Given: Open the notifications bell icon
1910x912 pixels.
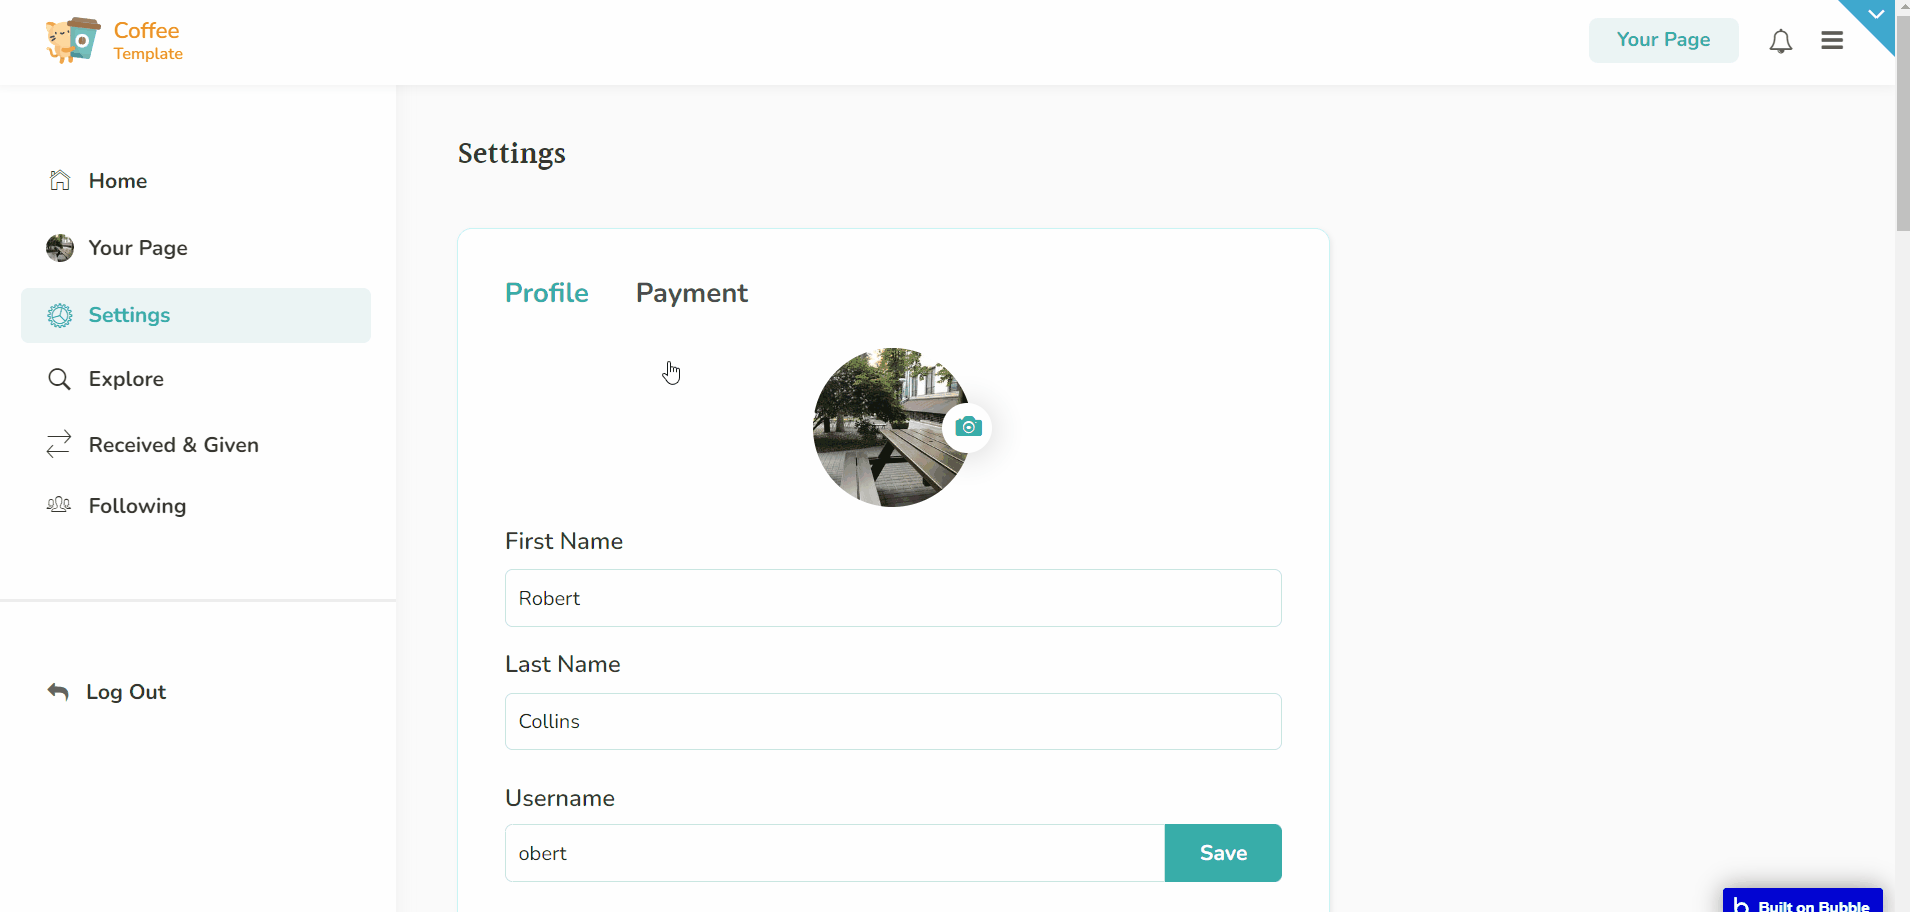Looking at the screenshot, I should pos(1780,41).
